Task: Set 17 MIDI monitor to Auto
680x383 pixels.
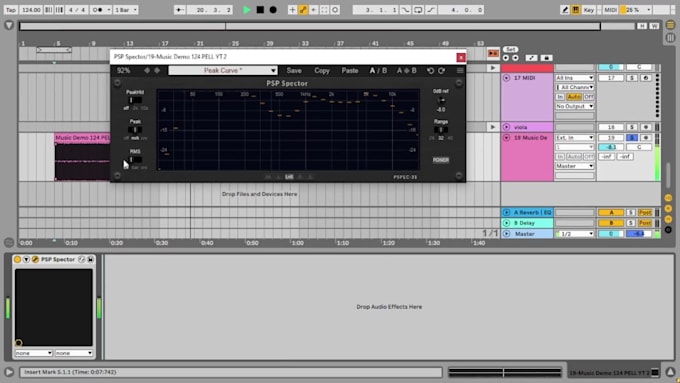Action: click(x=574, y=97)
